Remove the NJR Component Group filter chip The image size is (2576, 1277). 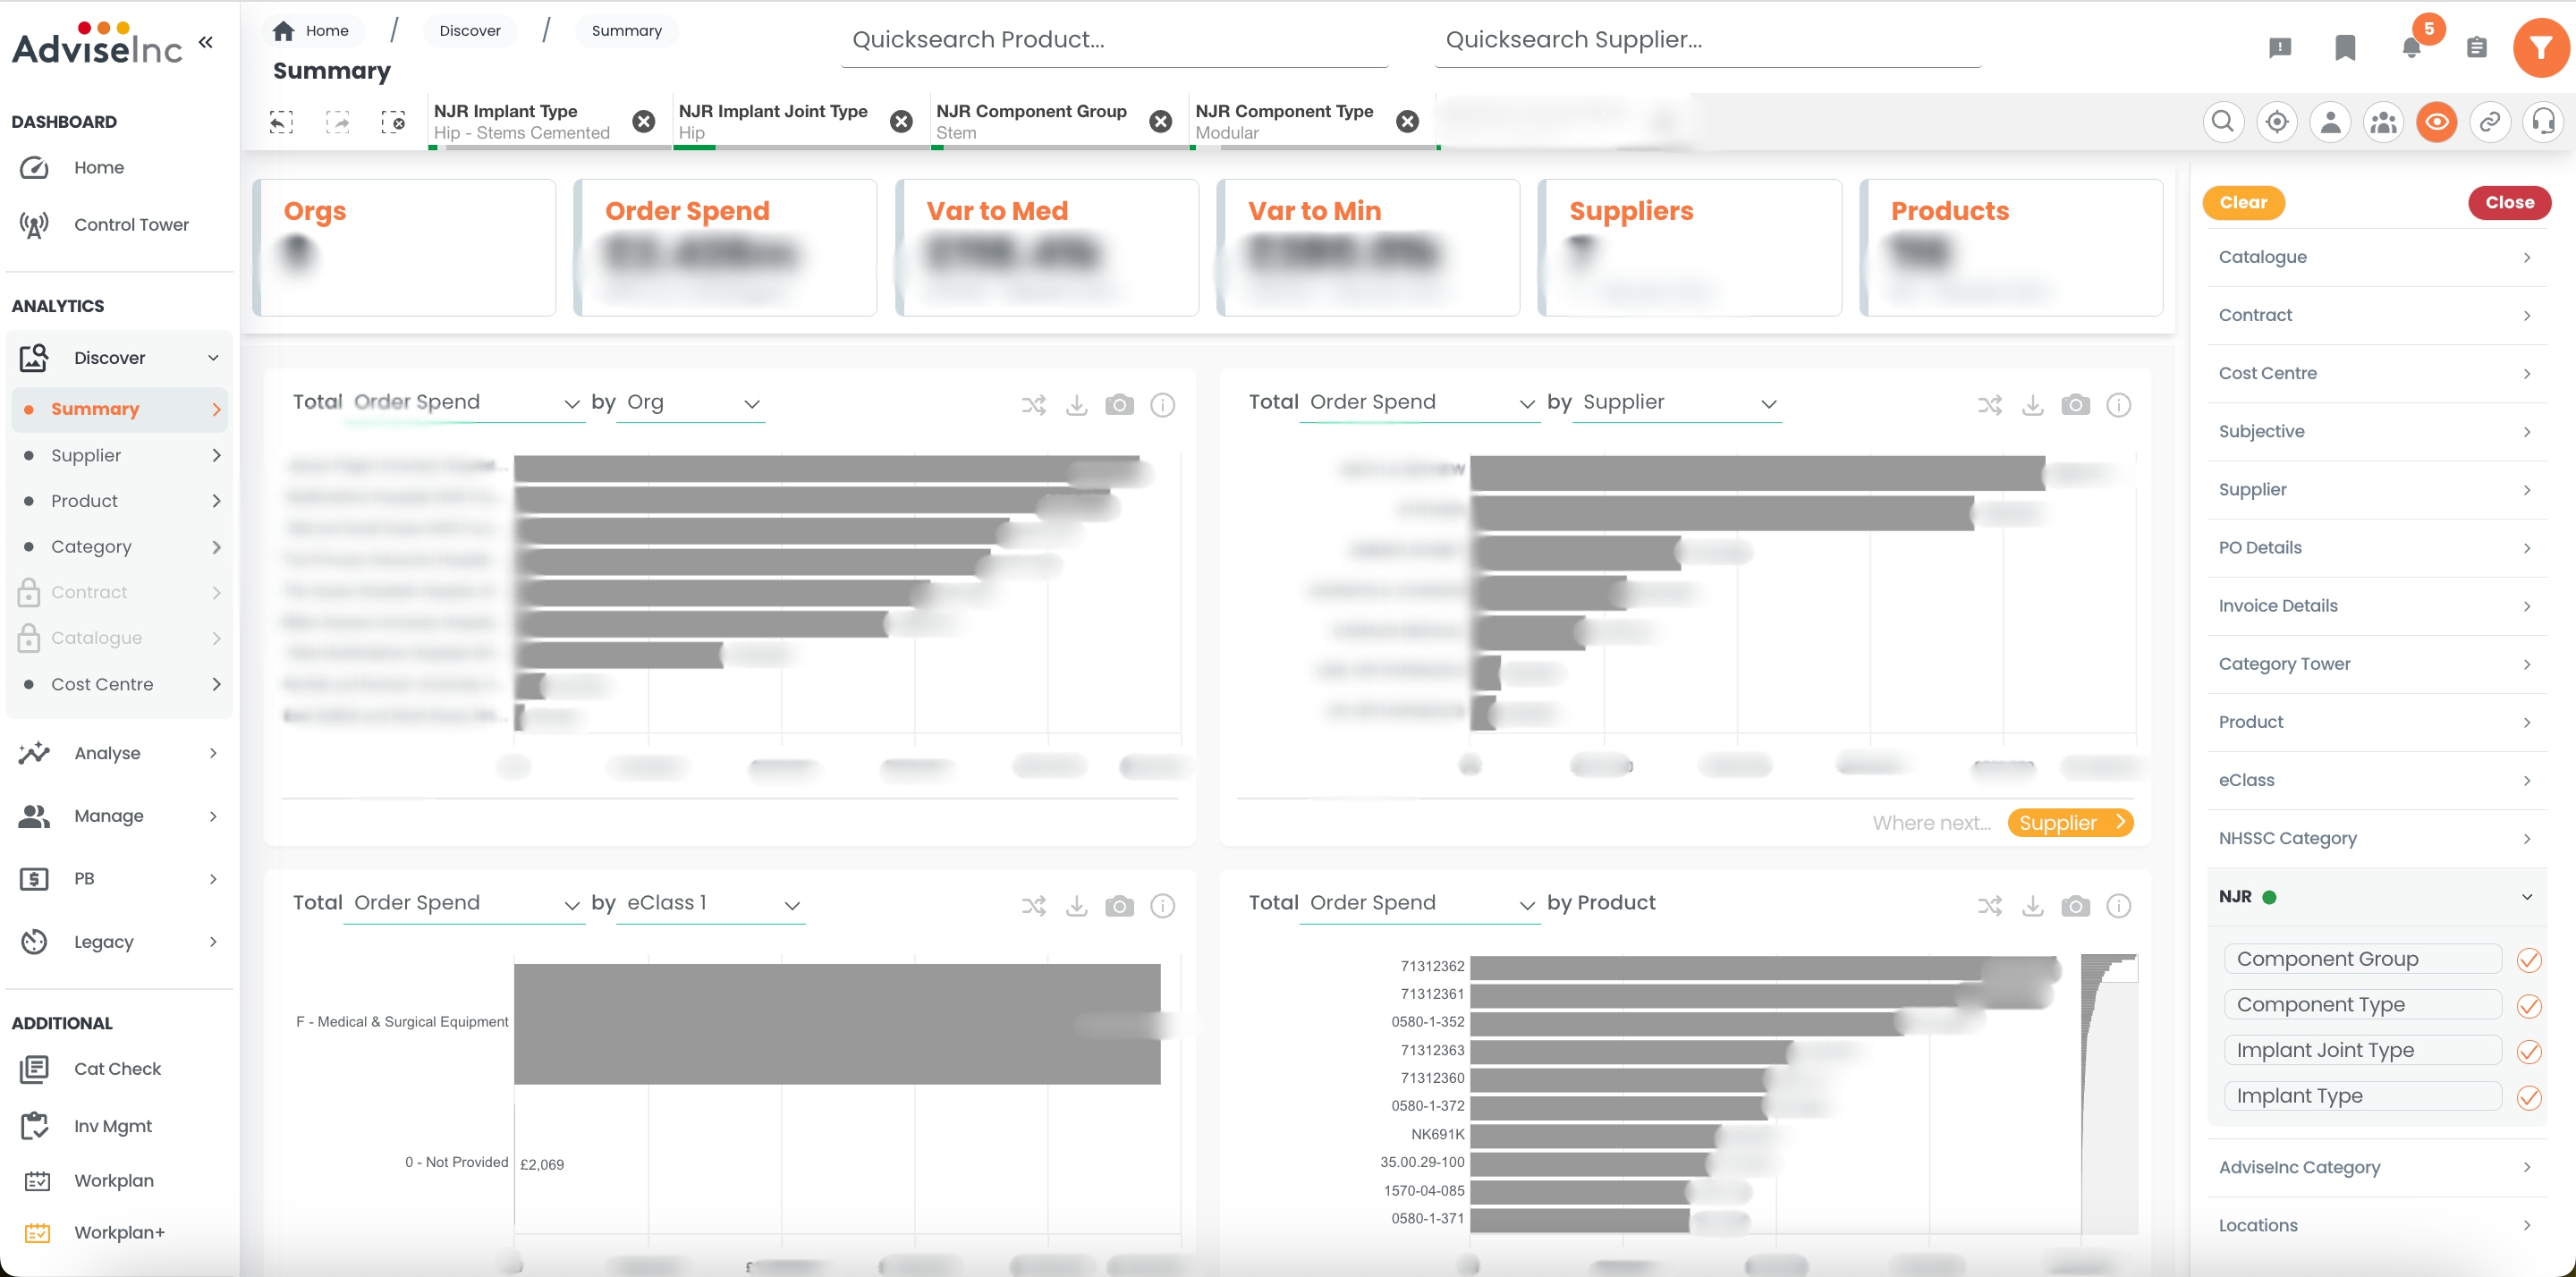pos(1160,121)
